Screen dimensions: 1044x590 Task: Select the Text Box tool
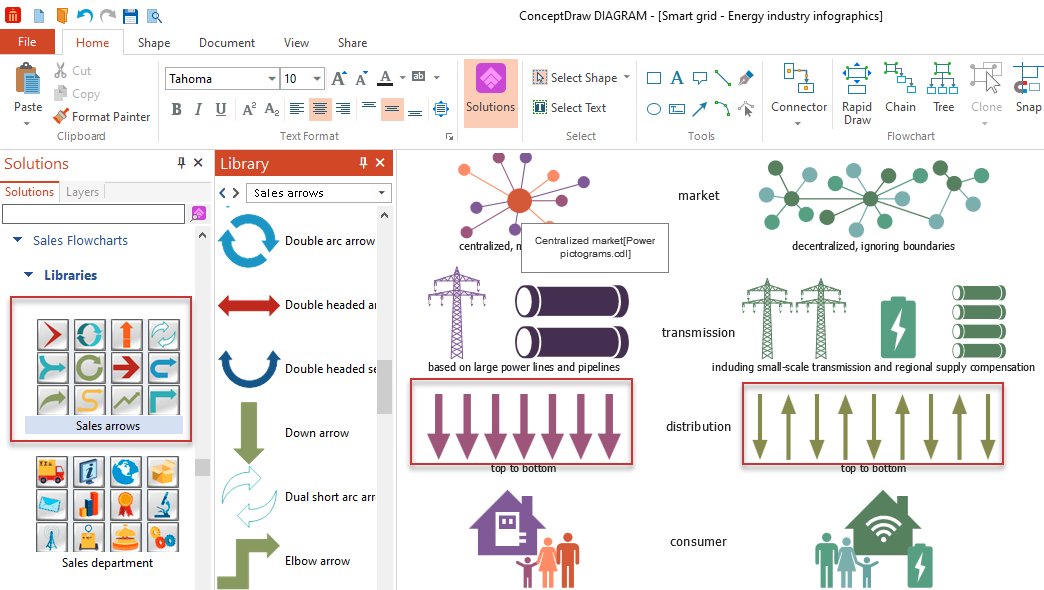676,109
